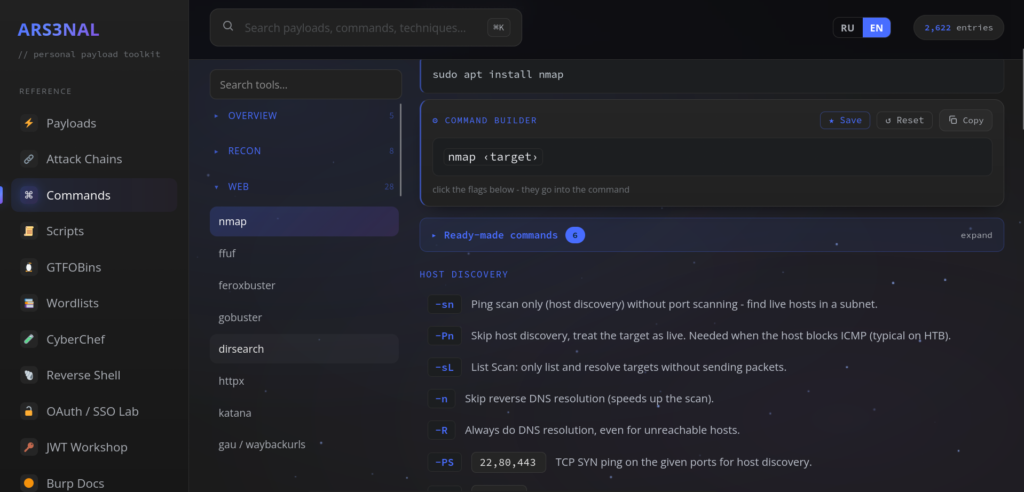1024x492 pixels.
Task: Open the Wordlists books icon
Action: pos(29,303)
